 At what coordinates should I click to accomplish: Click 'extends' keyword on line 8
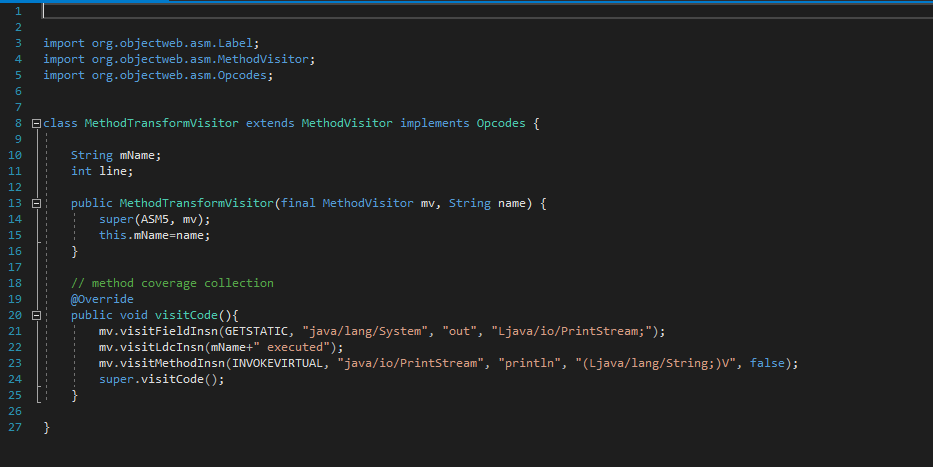pos(270,123)
